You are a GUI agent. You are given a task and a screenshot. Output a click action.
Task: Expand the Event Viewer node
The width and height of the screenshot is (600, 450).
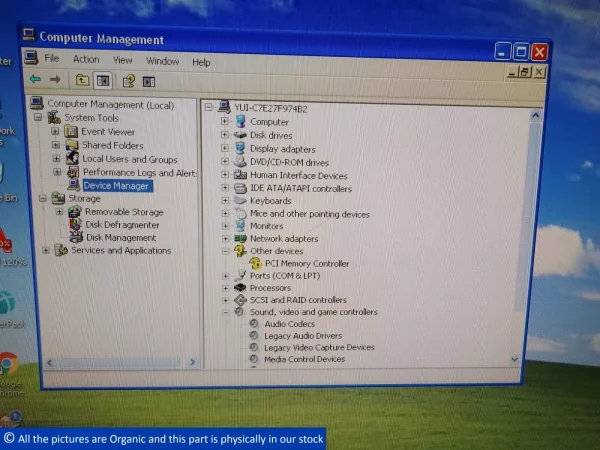[55, 131]
